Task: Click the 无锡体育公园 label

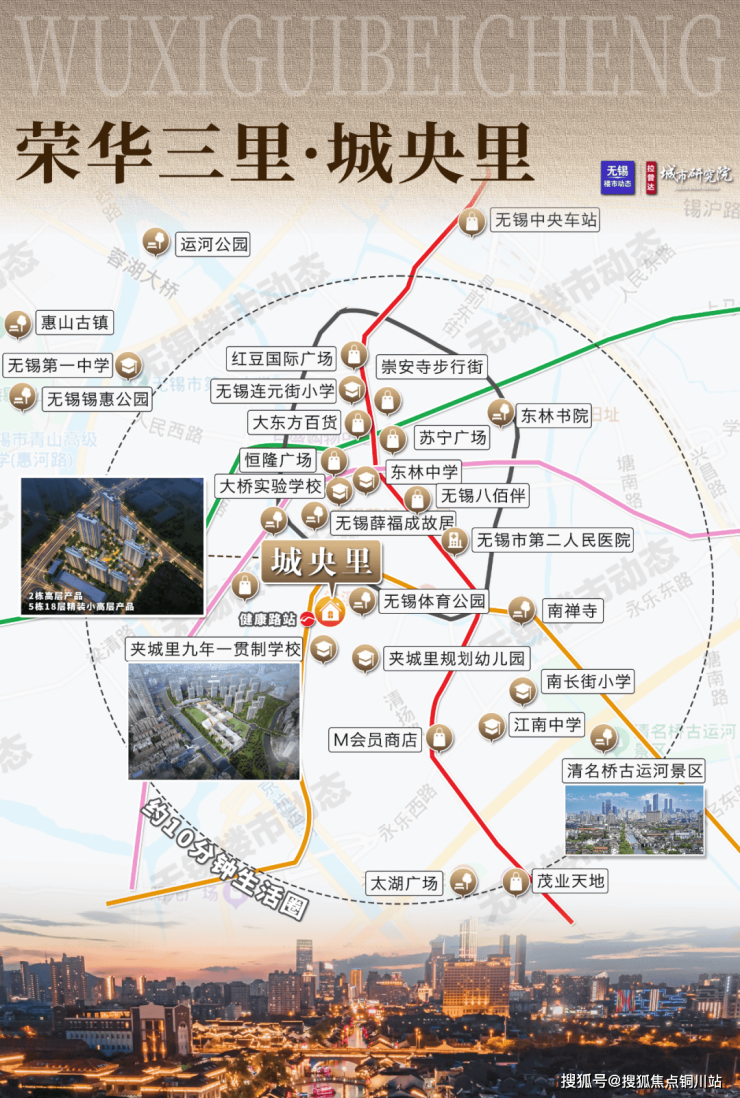Action: [434, 601]
